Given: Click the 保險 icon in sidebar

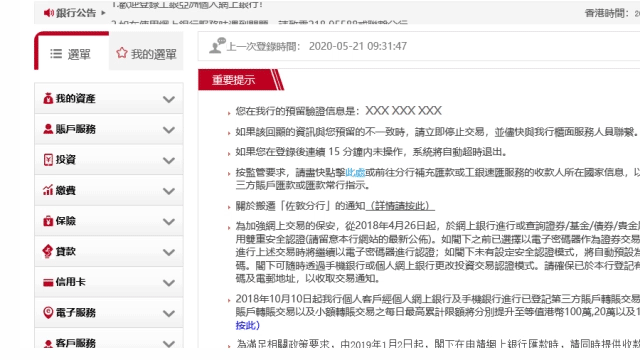Looking at the screenshot, I should [x=48, y=221].
